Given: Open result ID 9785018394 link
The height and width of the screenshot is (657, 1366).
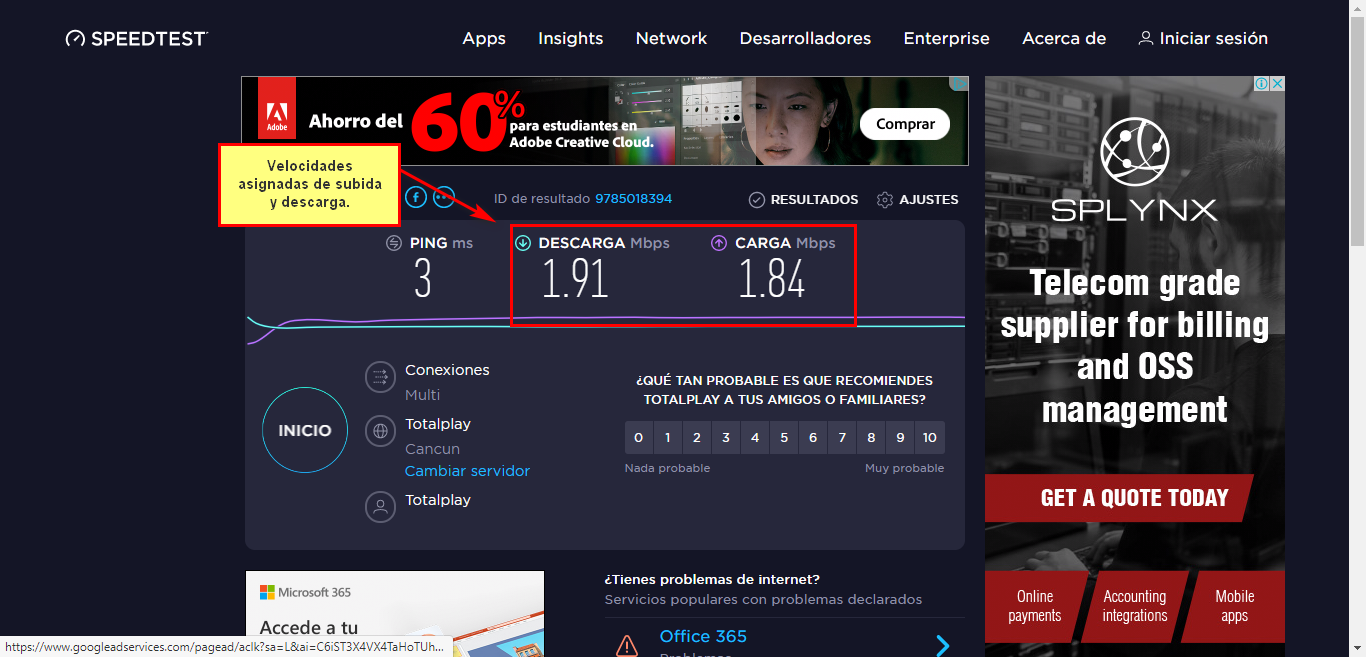Looking at the screenshot, I should pyautogui.click(x=633, y=199).
